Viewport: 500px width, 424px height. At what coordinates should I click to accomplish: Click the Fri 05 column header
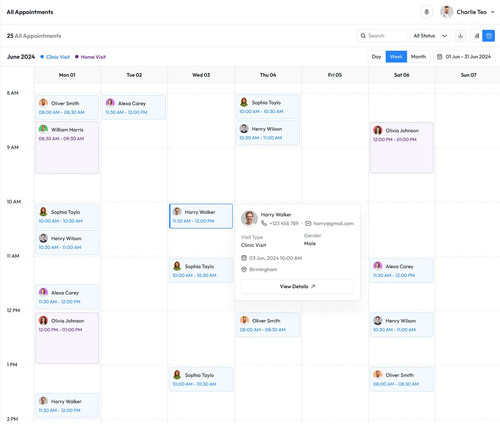pos(335,75)
